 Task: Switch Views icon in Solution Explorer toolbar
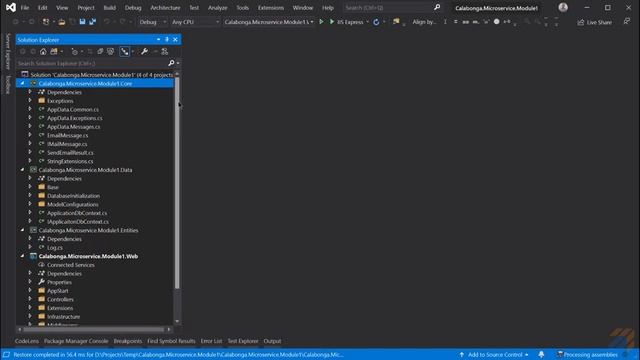pyautogui.click(x=54, y=51)
